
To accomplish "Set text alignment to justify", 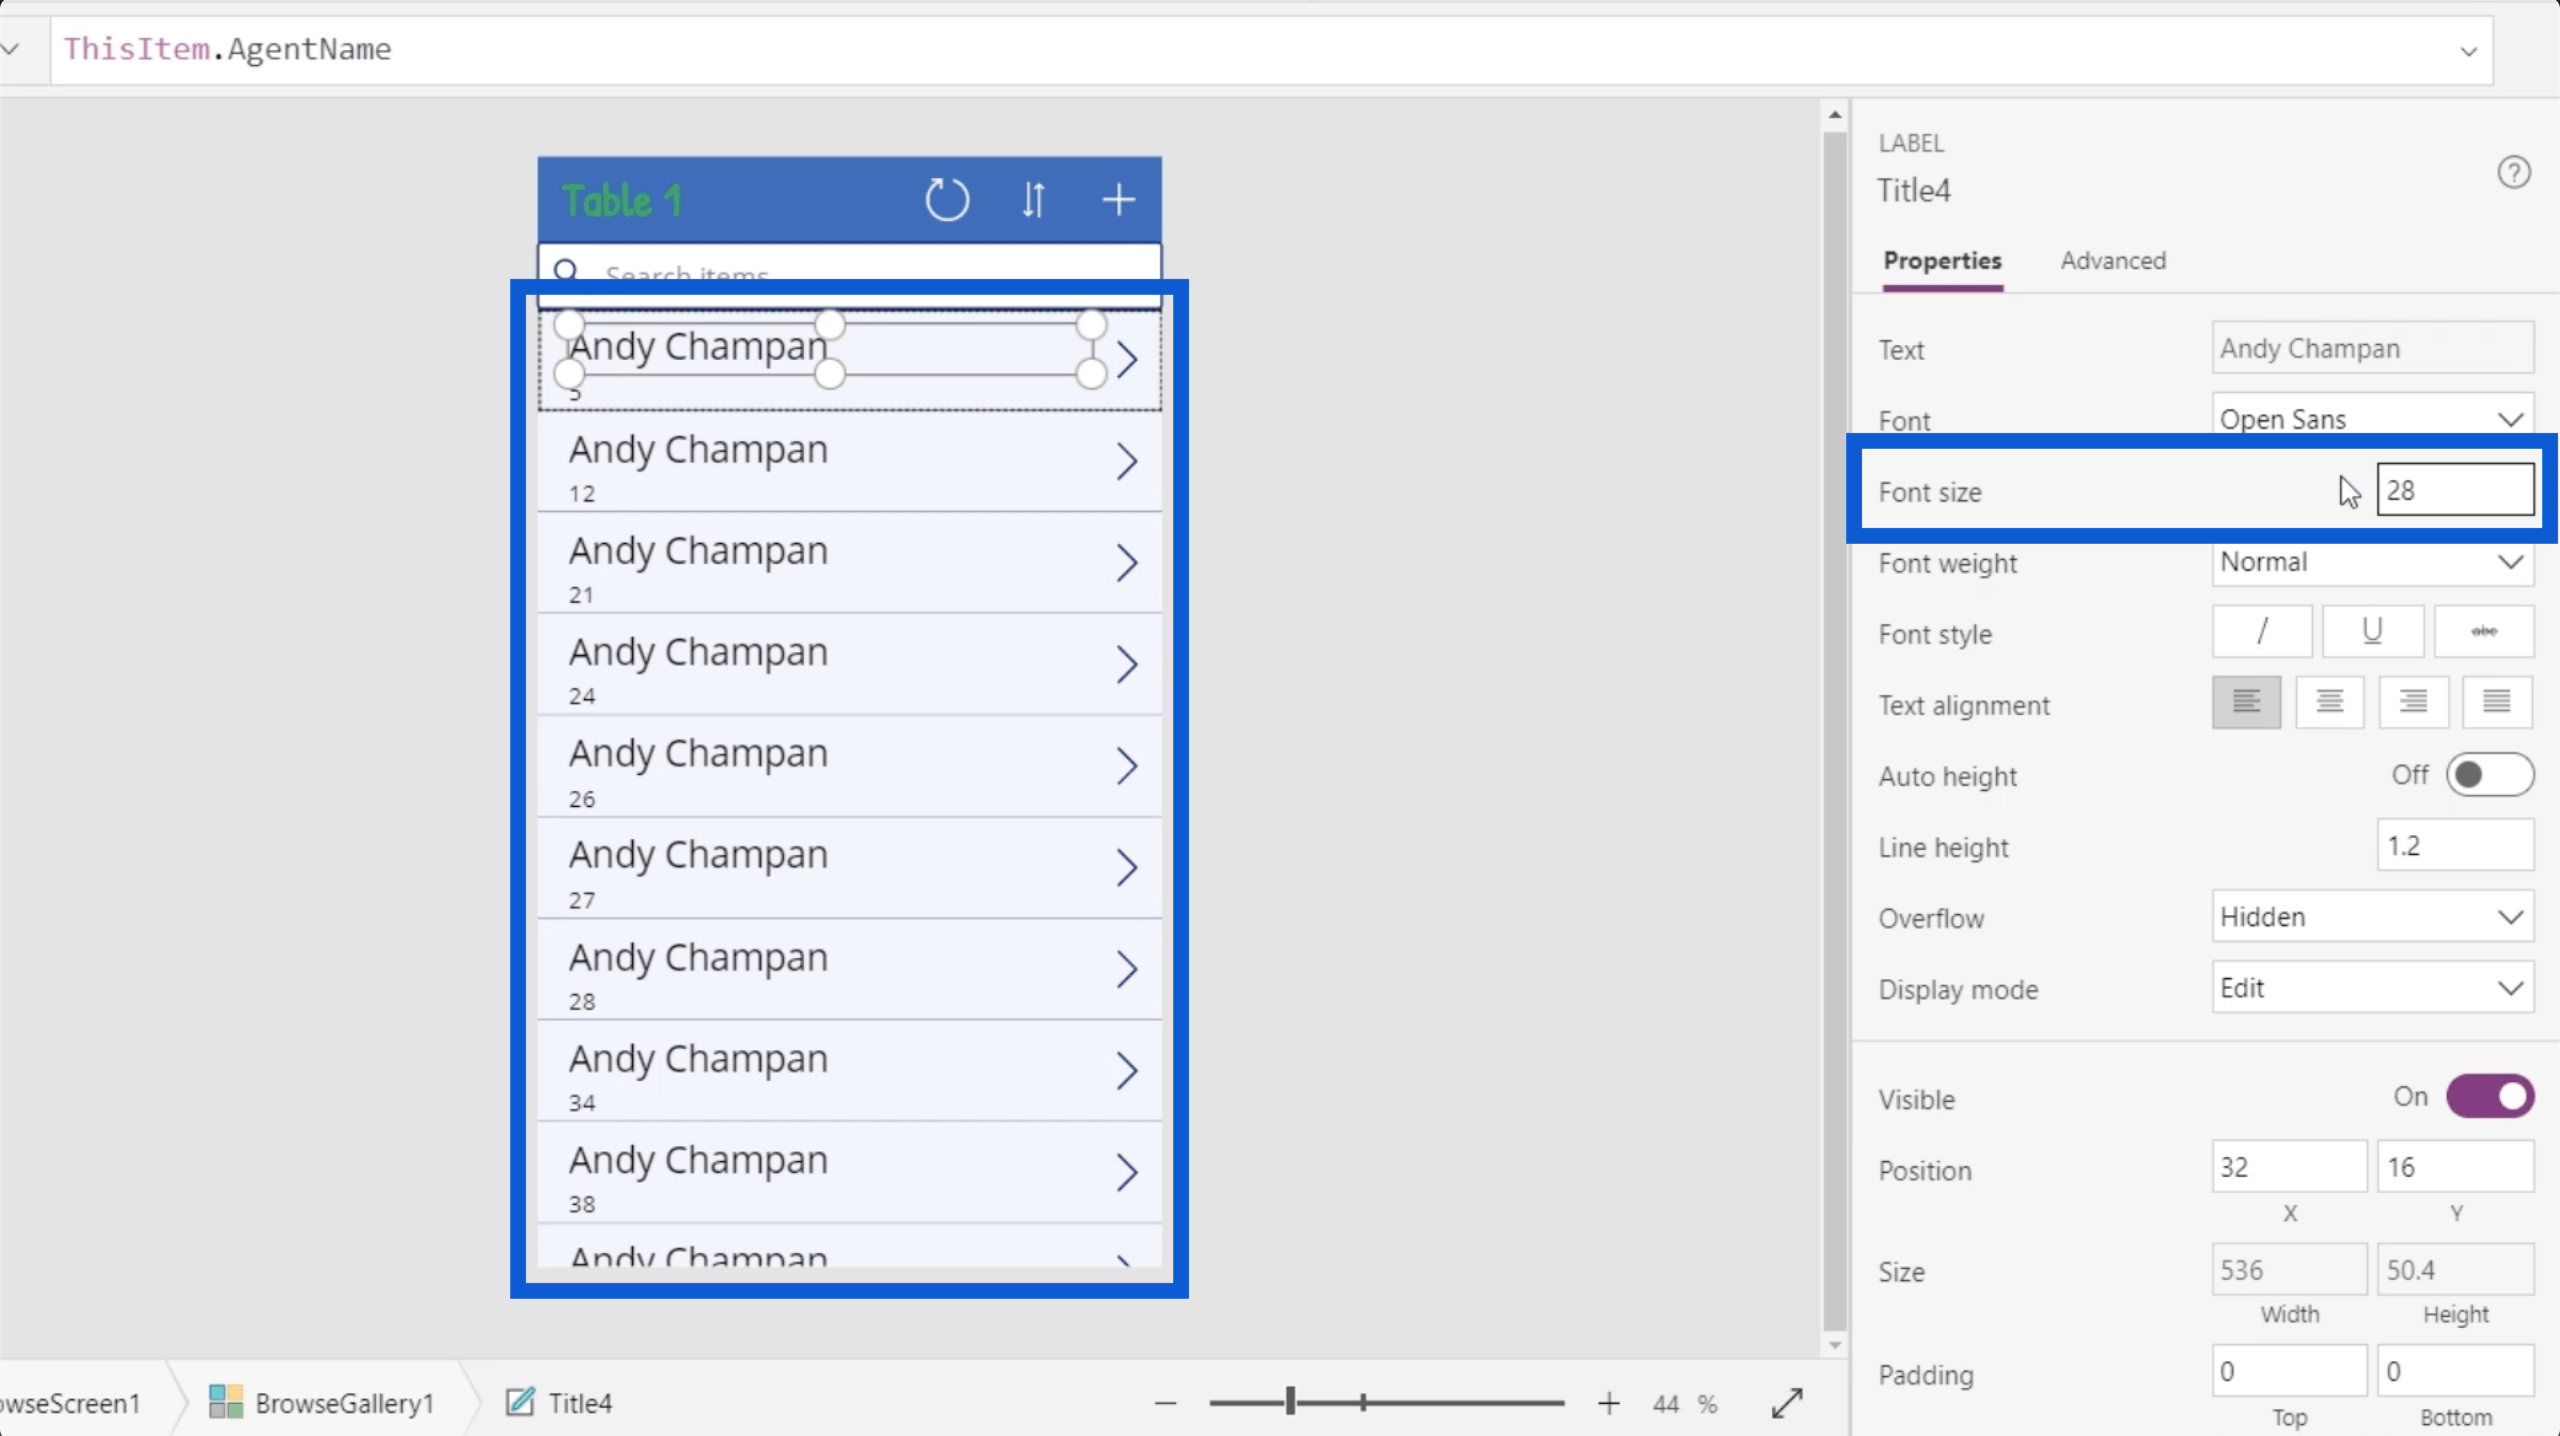I will 2497,702.
